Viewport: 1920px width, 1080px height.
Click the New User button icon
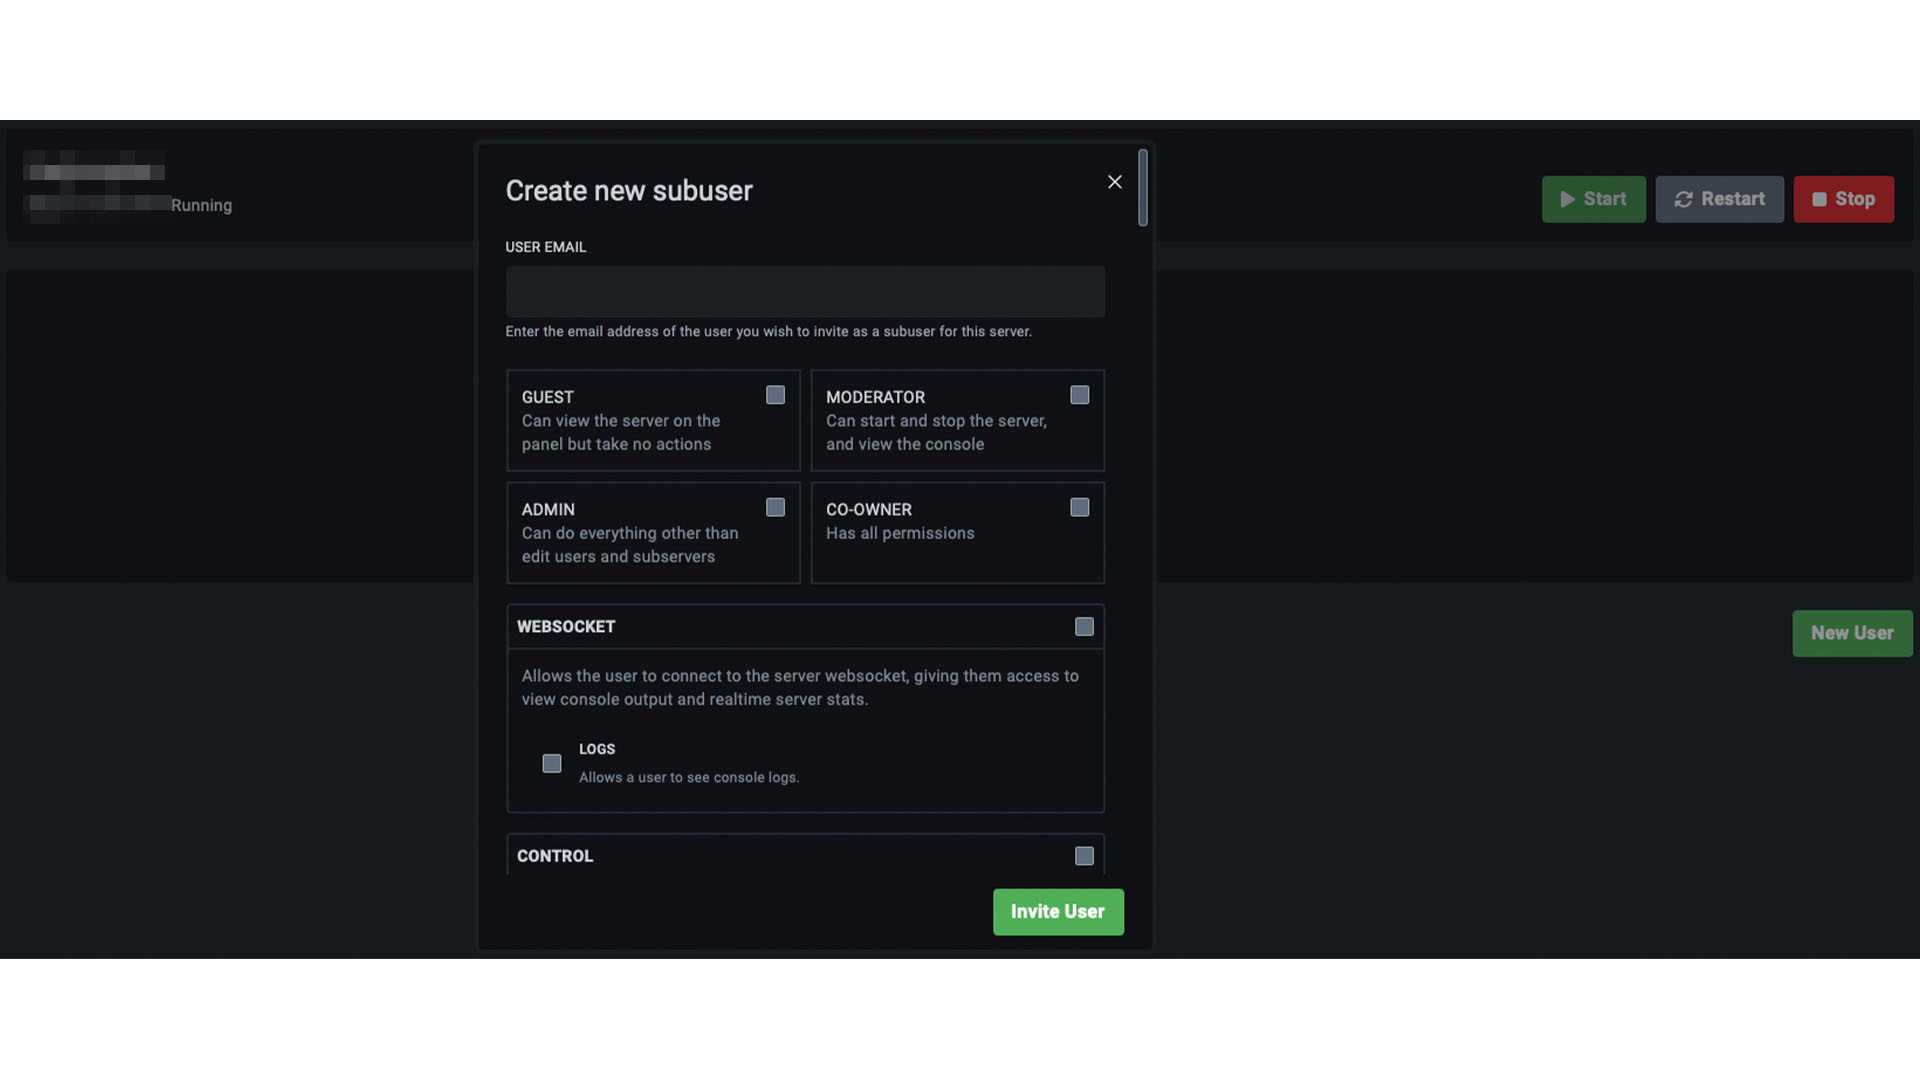coord(1851,633)
